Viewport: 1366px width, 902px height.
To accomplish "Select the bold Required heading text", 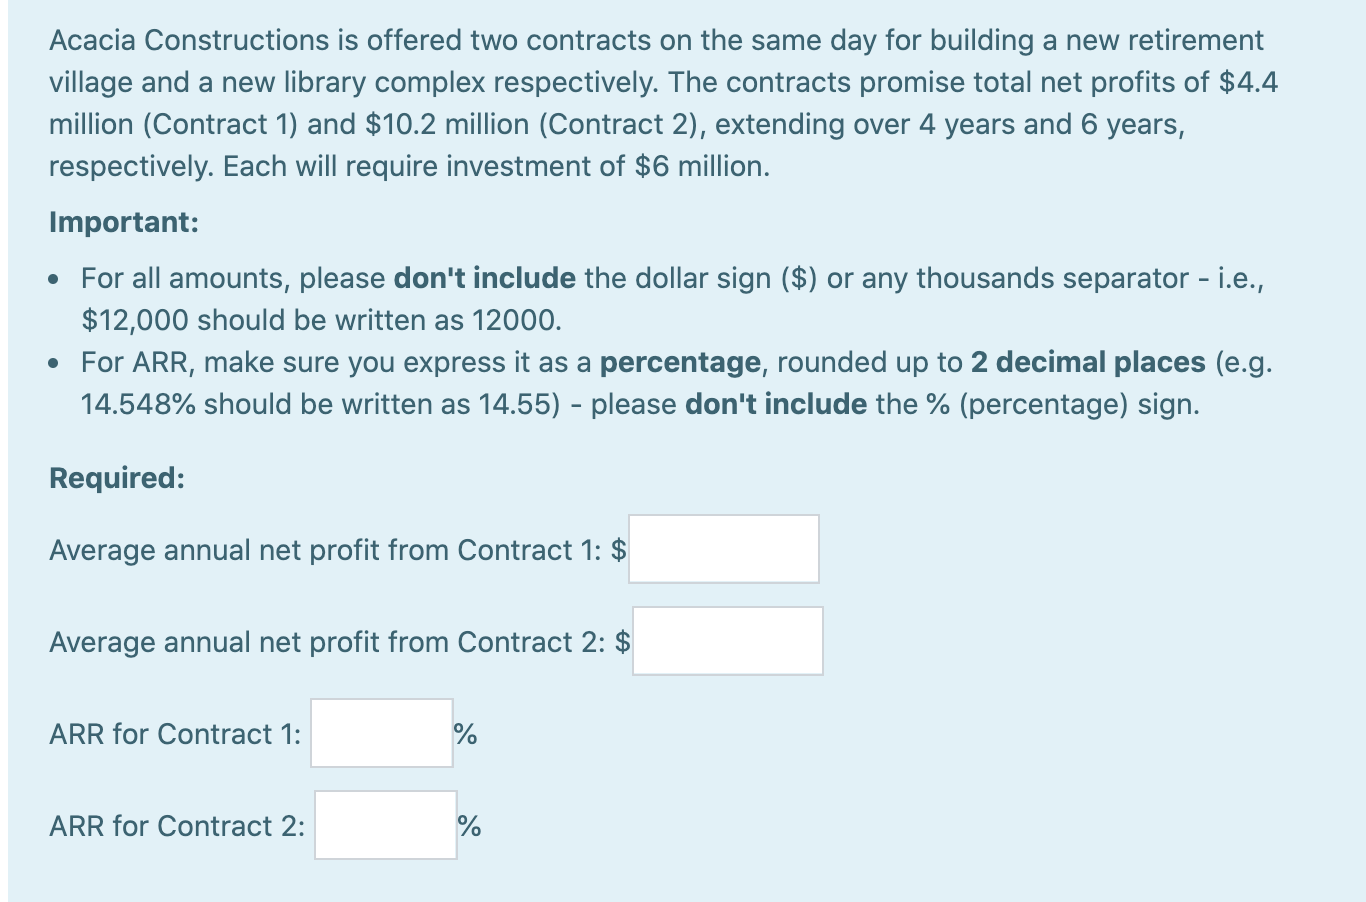I will pyautogui.click(x=114, y=478).
